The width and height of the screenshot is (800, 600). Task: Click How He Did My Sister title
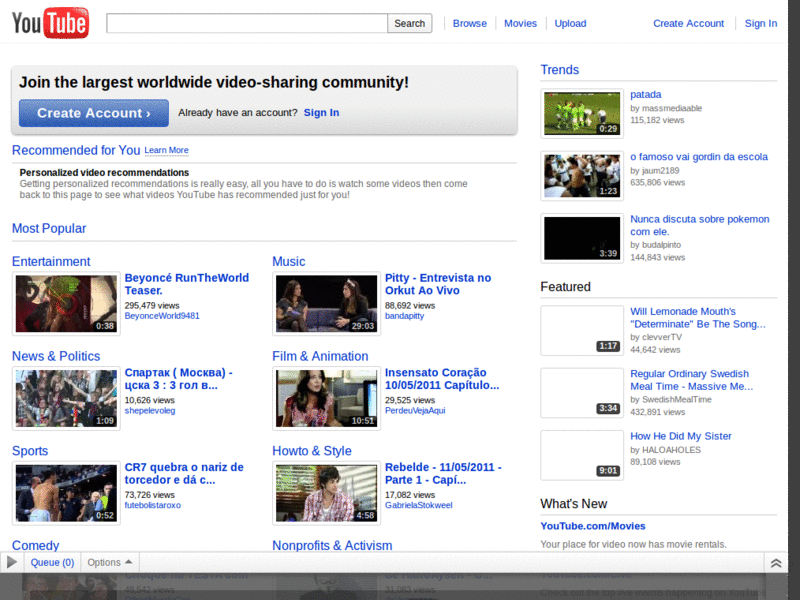pyautogui.click(x=681, y=436)
